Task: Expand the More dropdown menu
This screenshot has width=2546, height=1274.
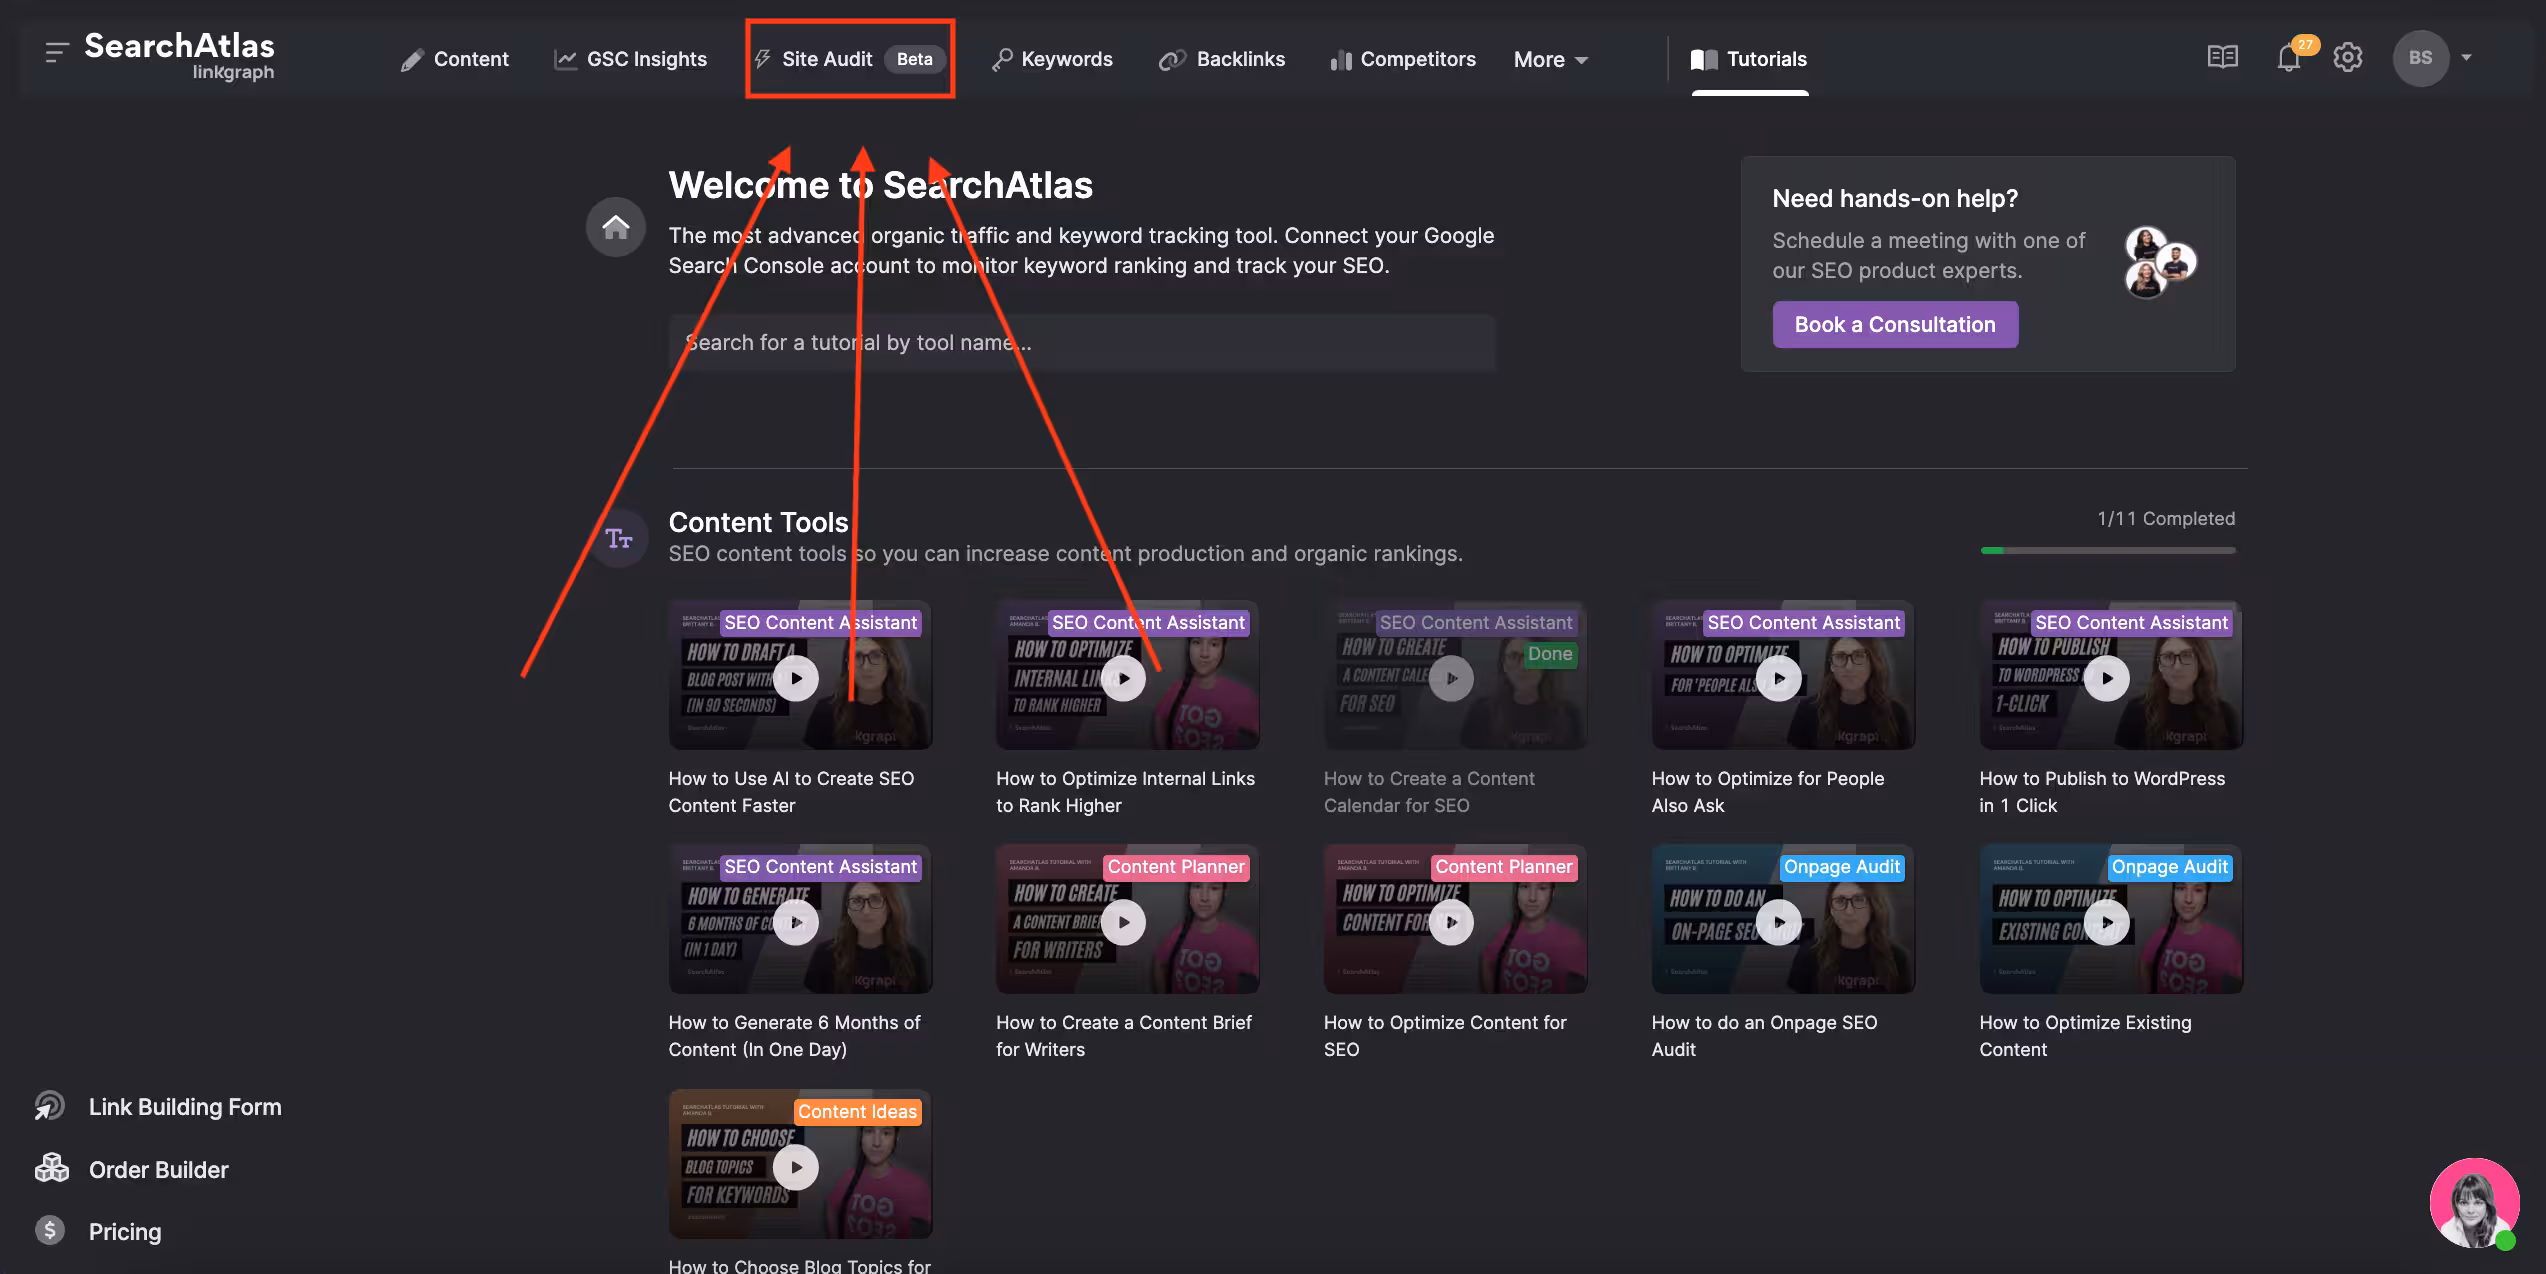Action: click(x=1550, y=60)
